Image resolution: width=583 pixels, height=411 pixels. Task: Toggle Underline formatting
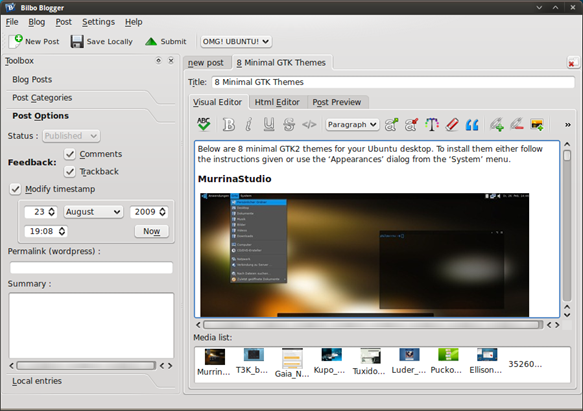269,125
